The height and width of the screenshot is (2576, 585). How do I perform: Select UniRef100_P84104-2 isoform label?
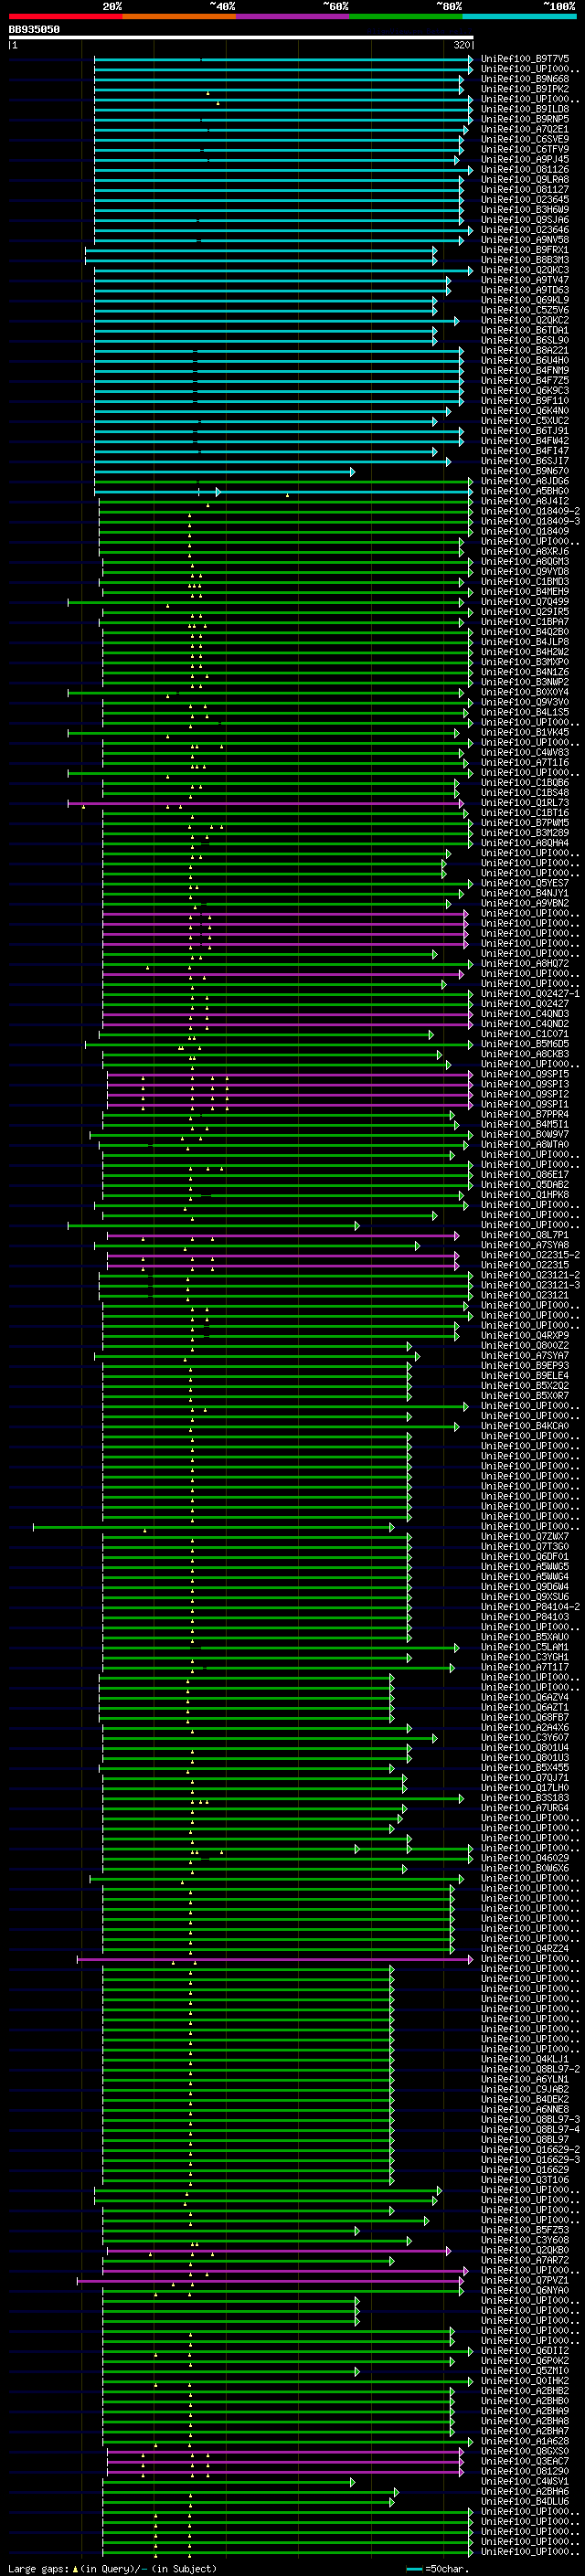click(530, 1607)
